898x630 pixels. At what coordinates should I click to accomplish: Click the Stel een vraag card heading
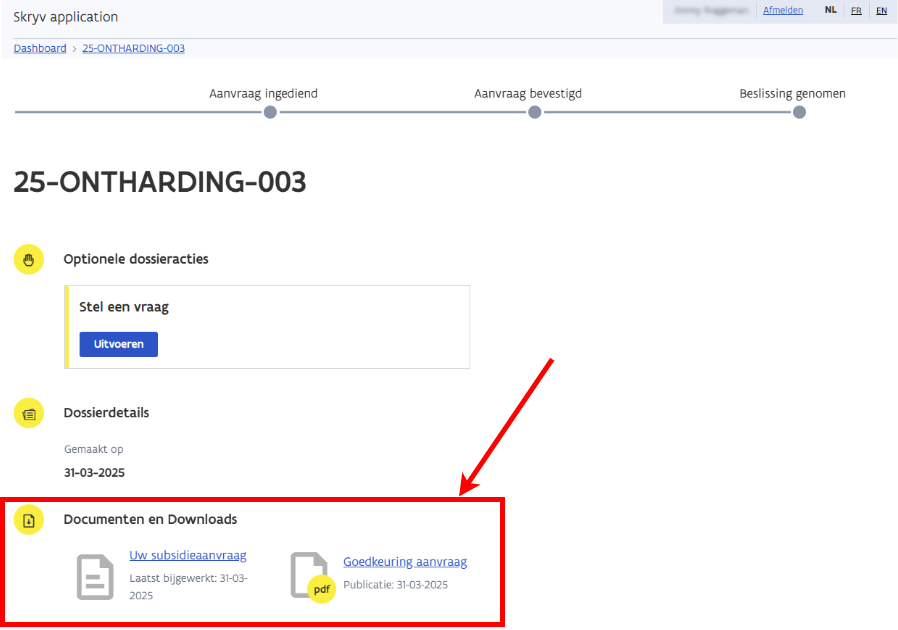(x=124, y=307)
